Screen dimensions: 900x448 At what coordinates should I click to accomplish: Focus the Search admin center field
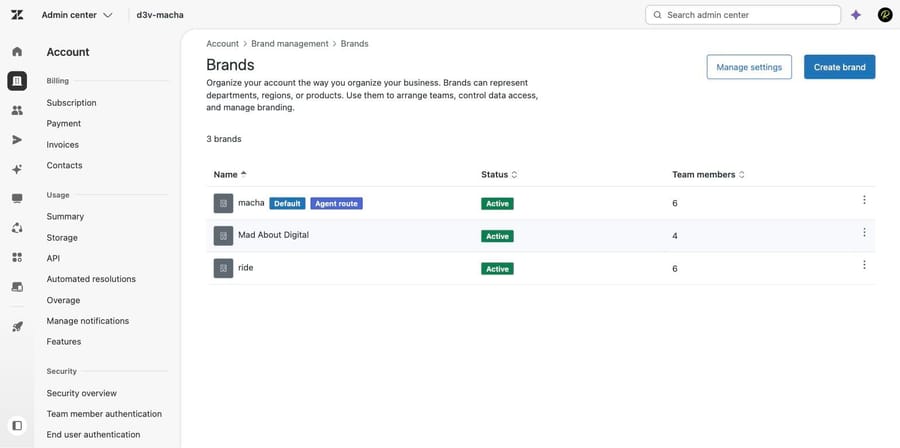[x=743, y=15]
